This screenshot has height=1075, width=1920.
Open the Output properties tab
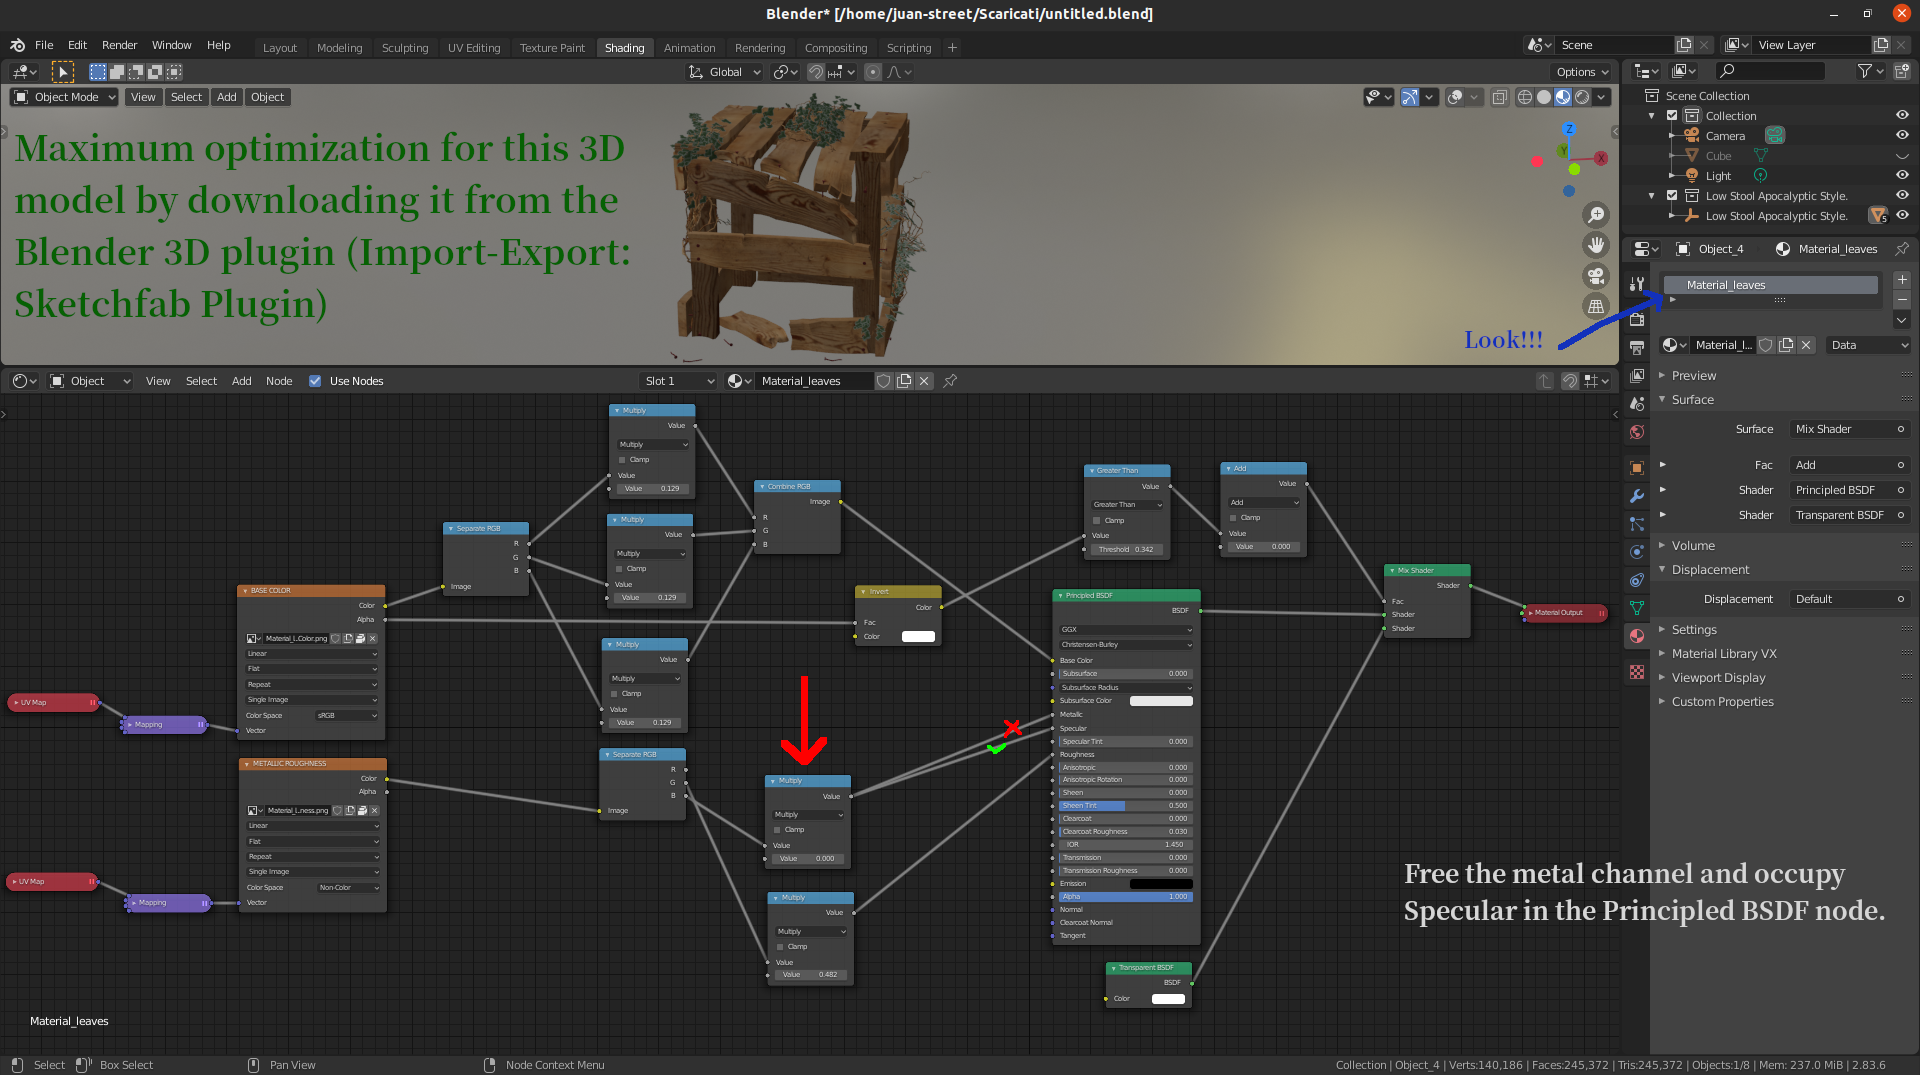click(x=1637, y=348)
